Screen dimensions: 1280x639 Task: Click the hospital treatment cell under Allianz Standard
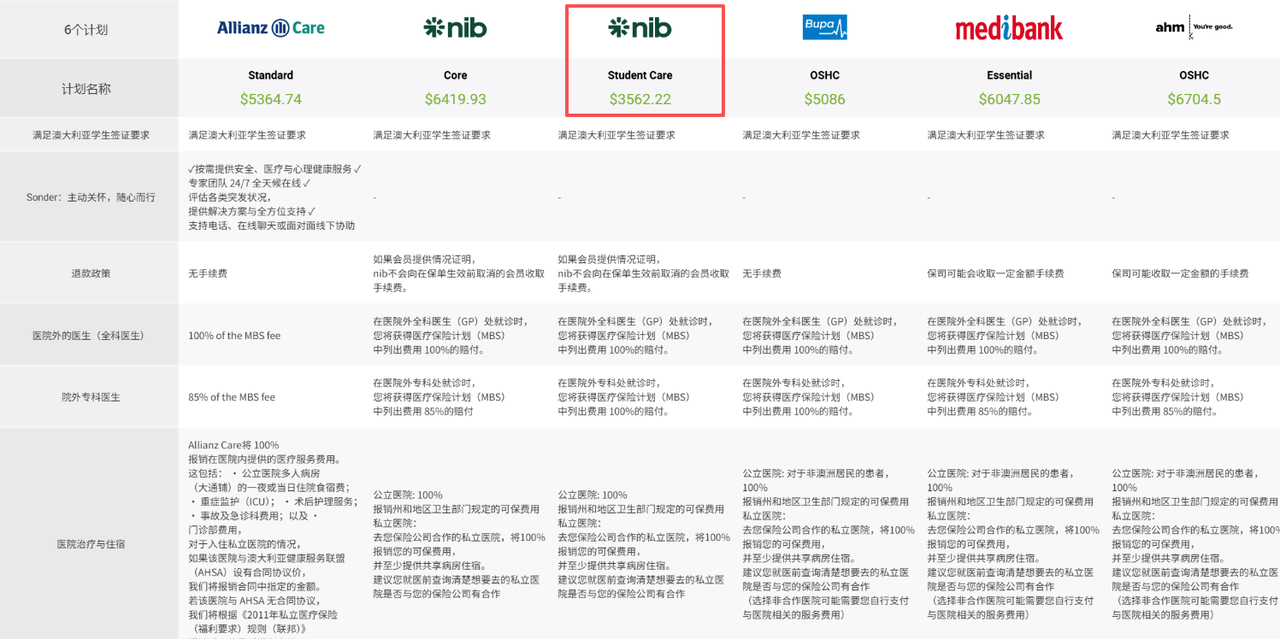click(275, 538)
